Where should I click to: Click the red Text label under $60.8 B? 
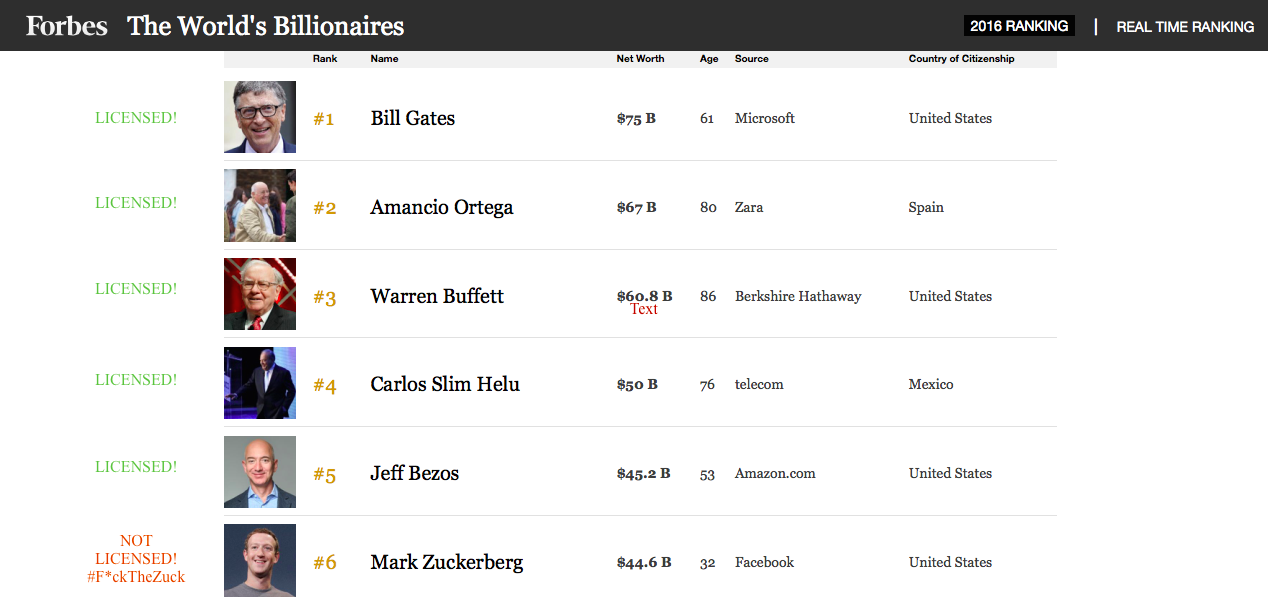point(644,310)
